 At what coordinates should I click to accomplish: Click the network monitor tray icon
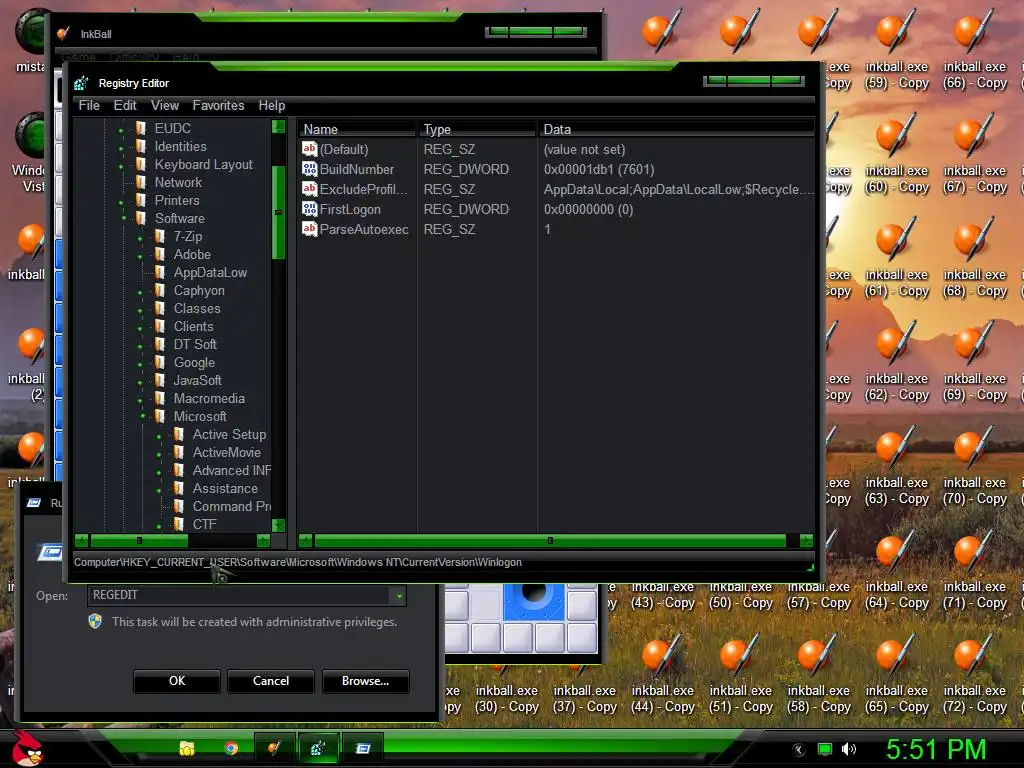tap(825, 749)
